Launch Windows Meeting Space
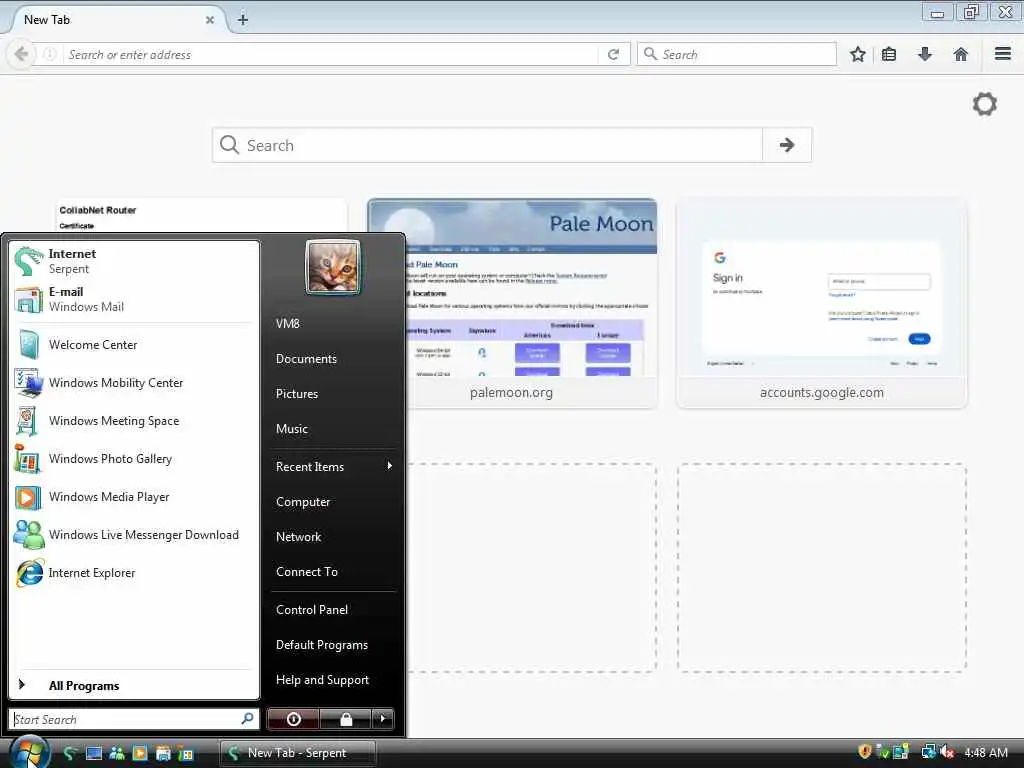 pos(134,421)
